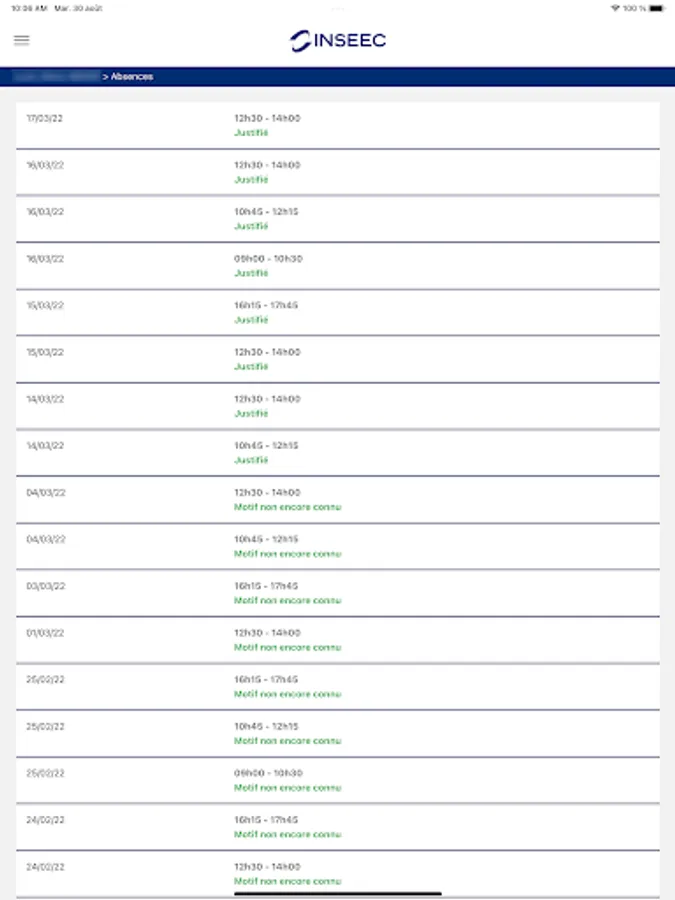Open the 24/02/22 16h15 - 17h45 absence
The height and width of the screenshot is (900, 675).
point(338,827)
